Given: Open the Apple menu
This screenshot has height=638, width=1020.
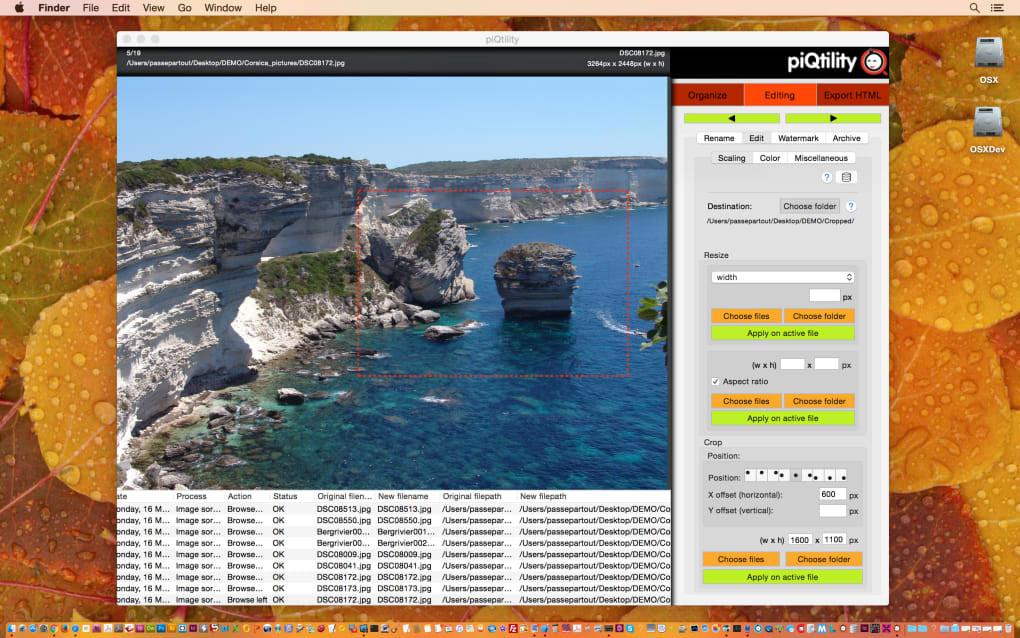Looking at the screenshot, I should 19,8.
